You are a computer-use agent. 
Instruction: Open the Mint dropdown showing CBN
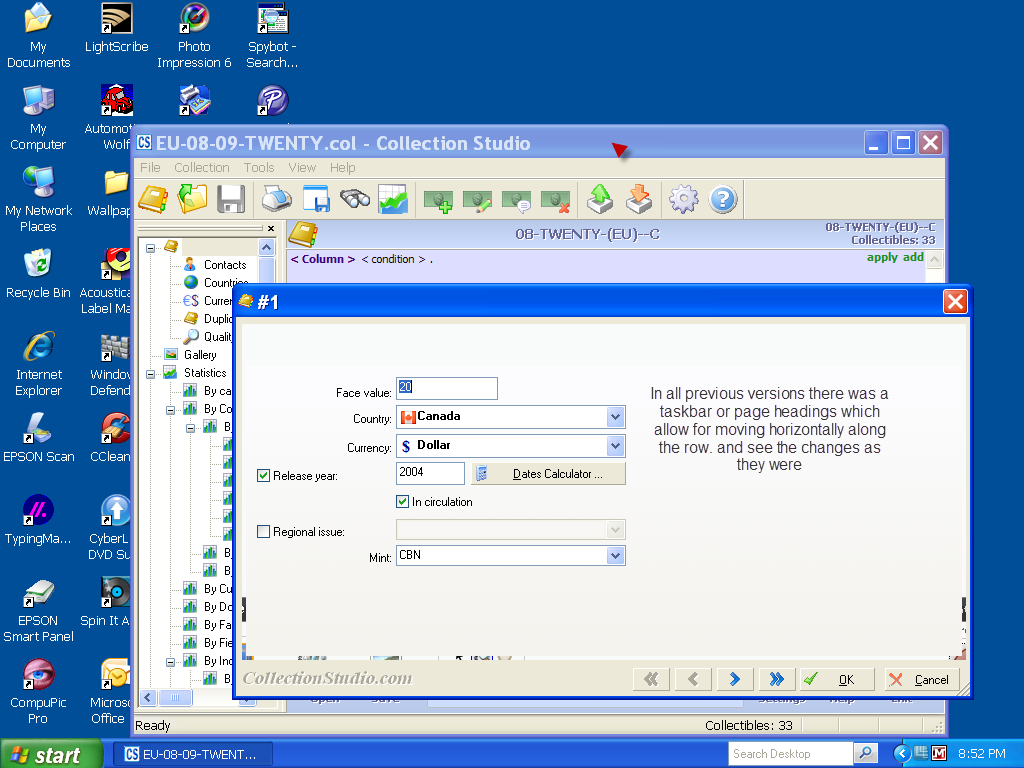[615, 556]
